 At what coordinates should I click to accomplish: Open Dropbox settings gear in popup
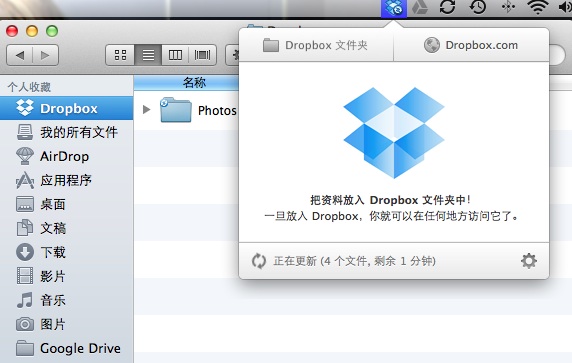tap(529, 261)
